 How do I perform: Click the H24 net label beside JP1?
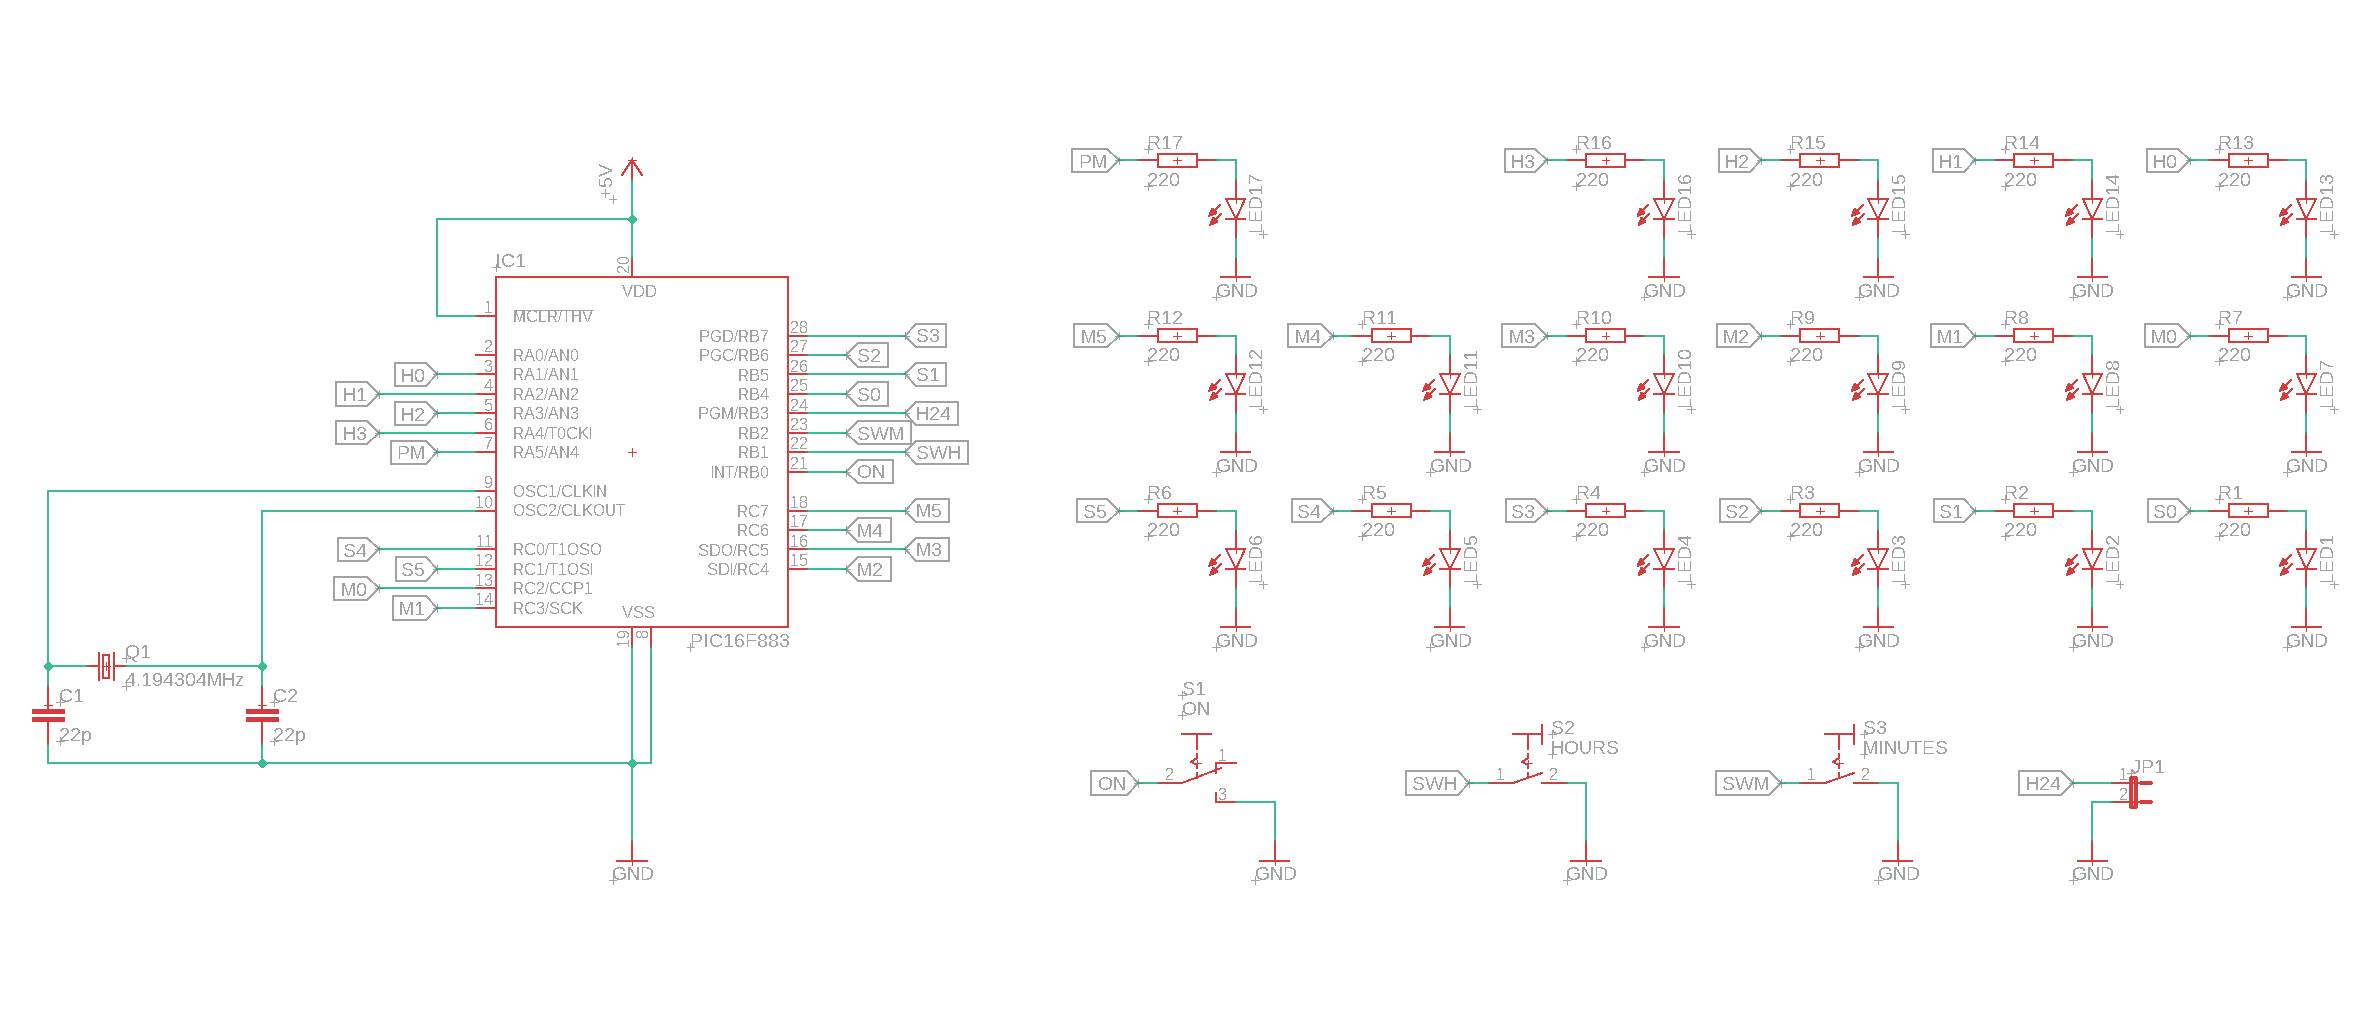pyautogui.click(x=2044, y=784)
